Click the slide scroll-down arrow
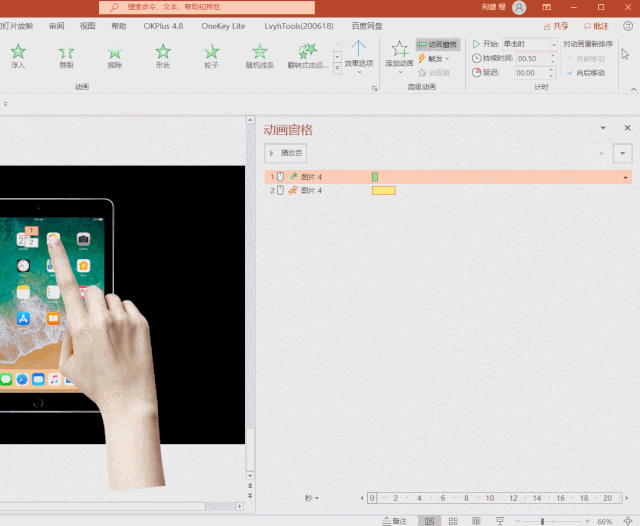The width and height of the screenshot is (640, 526). [x=250, y=476]
